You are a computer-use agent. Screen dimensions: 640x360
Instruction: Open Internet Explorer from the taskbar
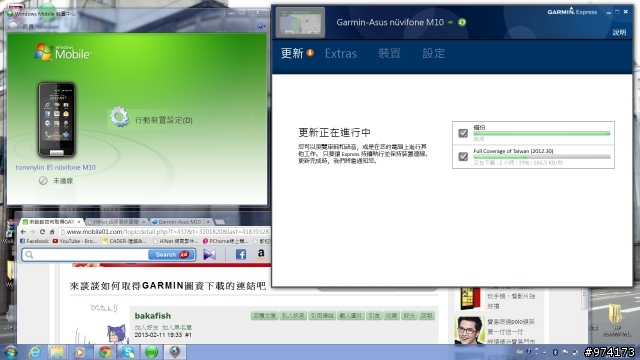pyautogui.click(x=35, y=352)
